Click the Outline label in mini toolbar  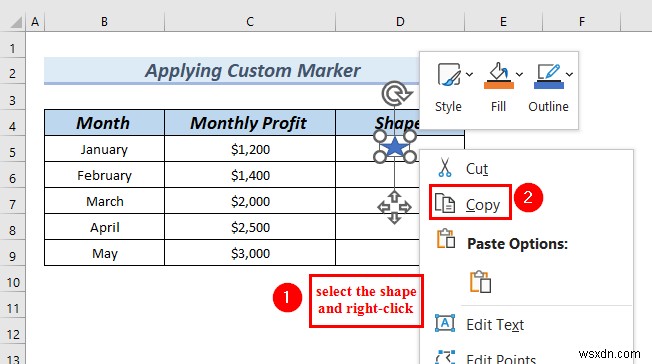click(x=548, y=106)
